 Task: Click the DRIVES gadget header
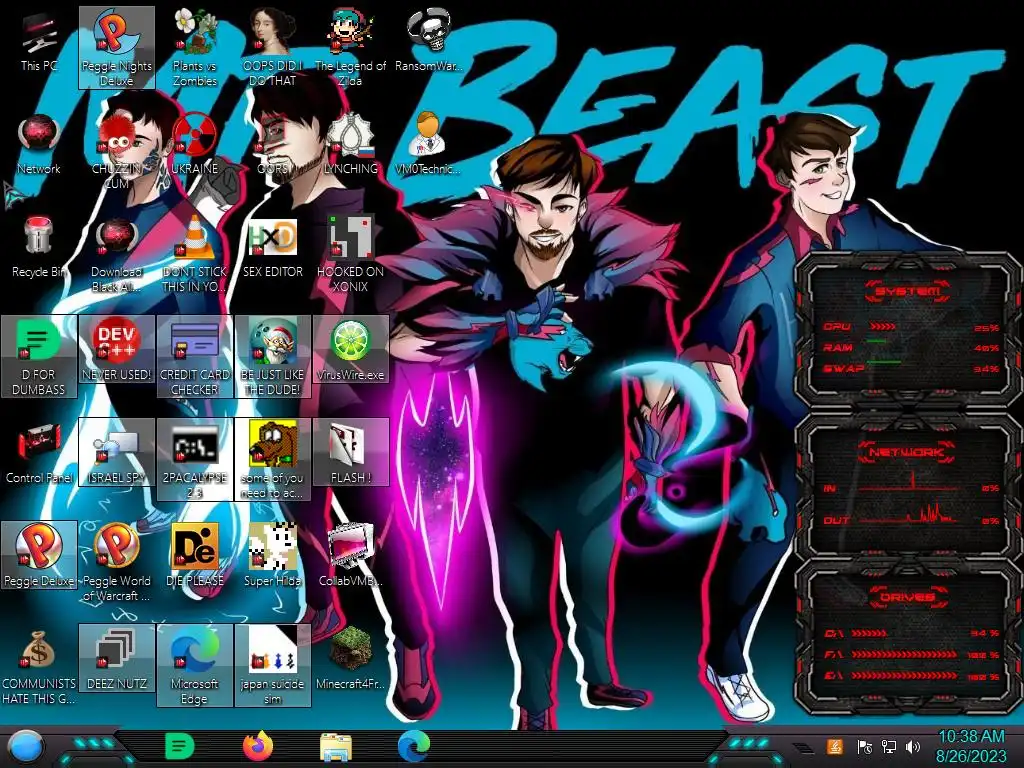coord(907,597)
